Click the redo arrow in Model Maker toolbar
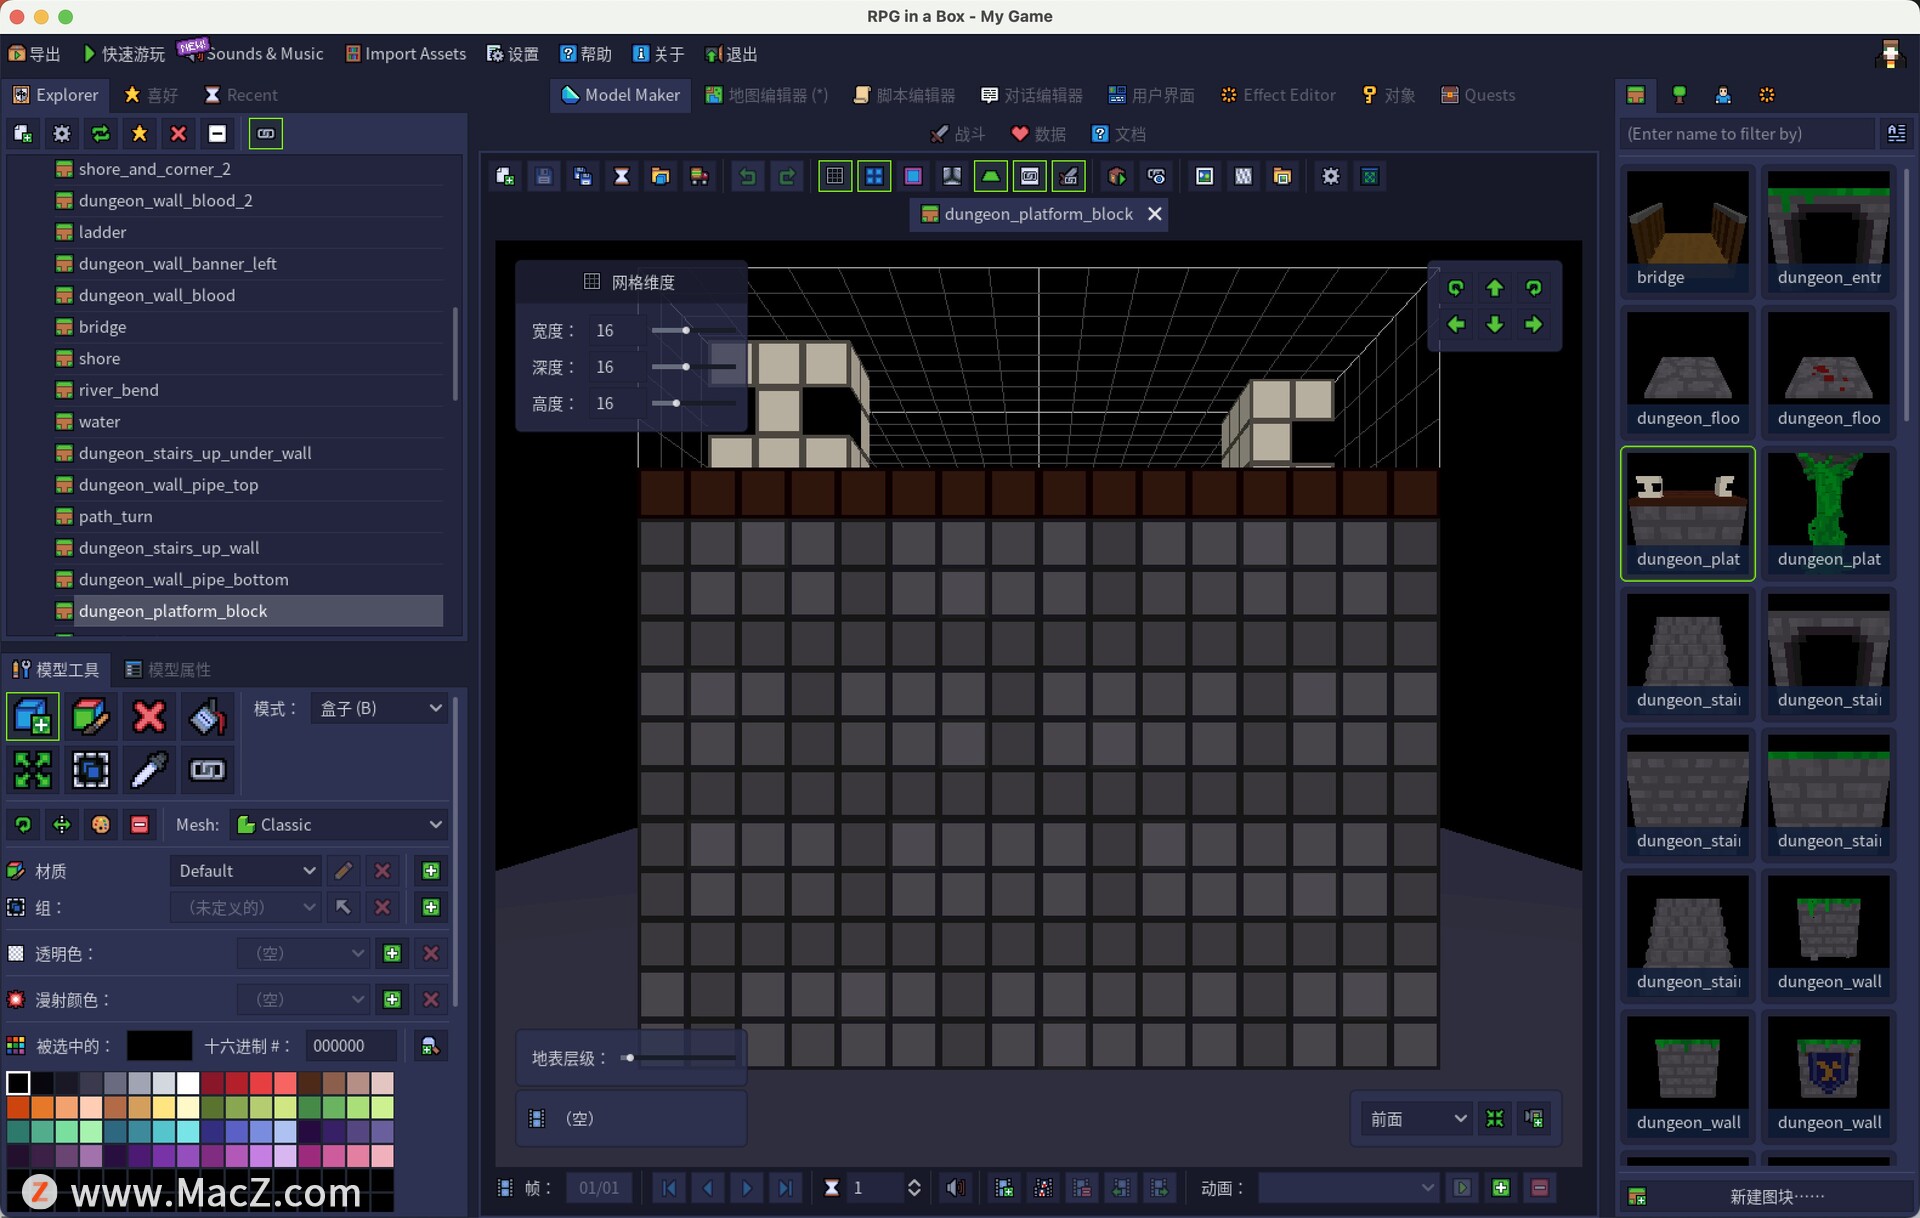The image size is (1920, 1218). [x=787, y=176]
